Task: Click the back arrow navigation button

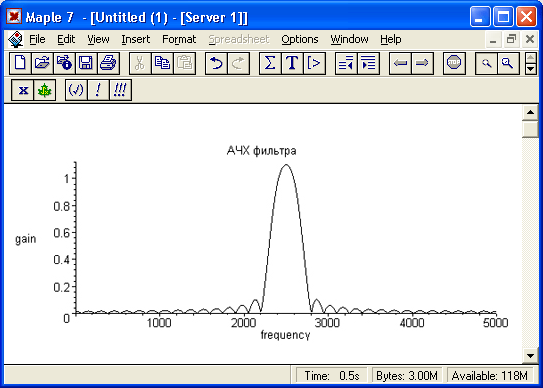Action: [x=400, y=63]
